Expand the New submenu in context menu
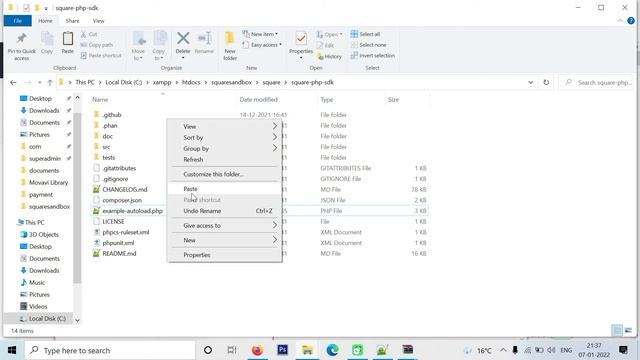Screen dimensions: 640x360 point(275,240)
